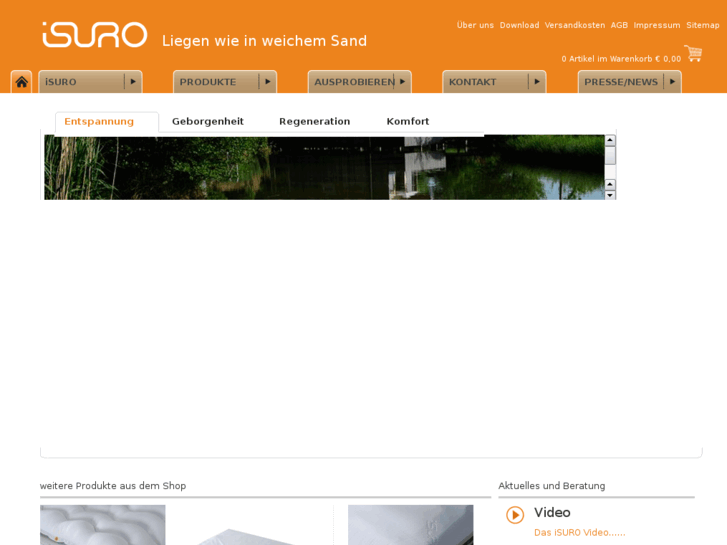Select the Entspannung tab

[107, 122]
